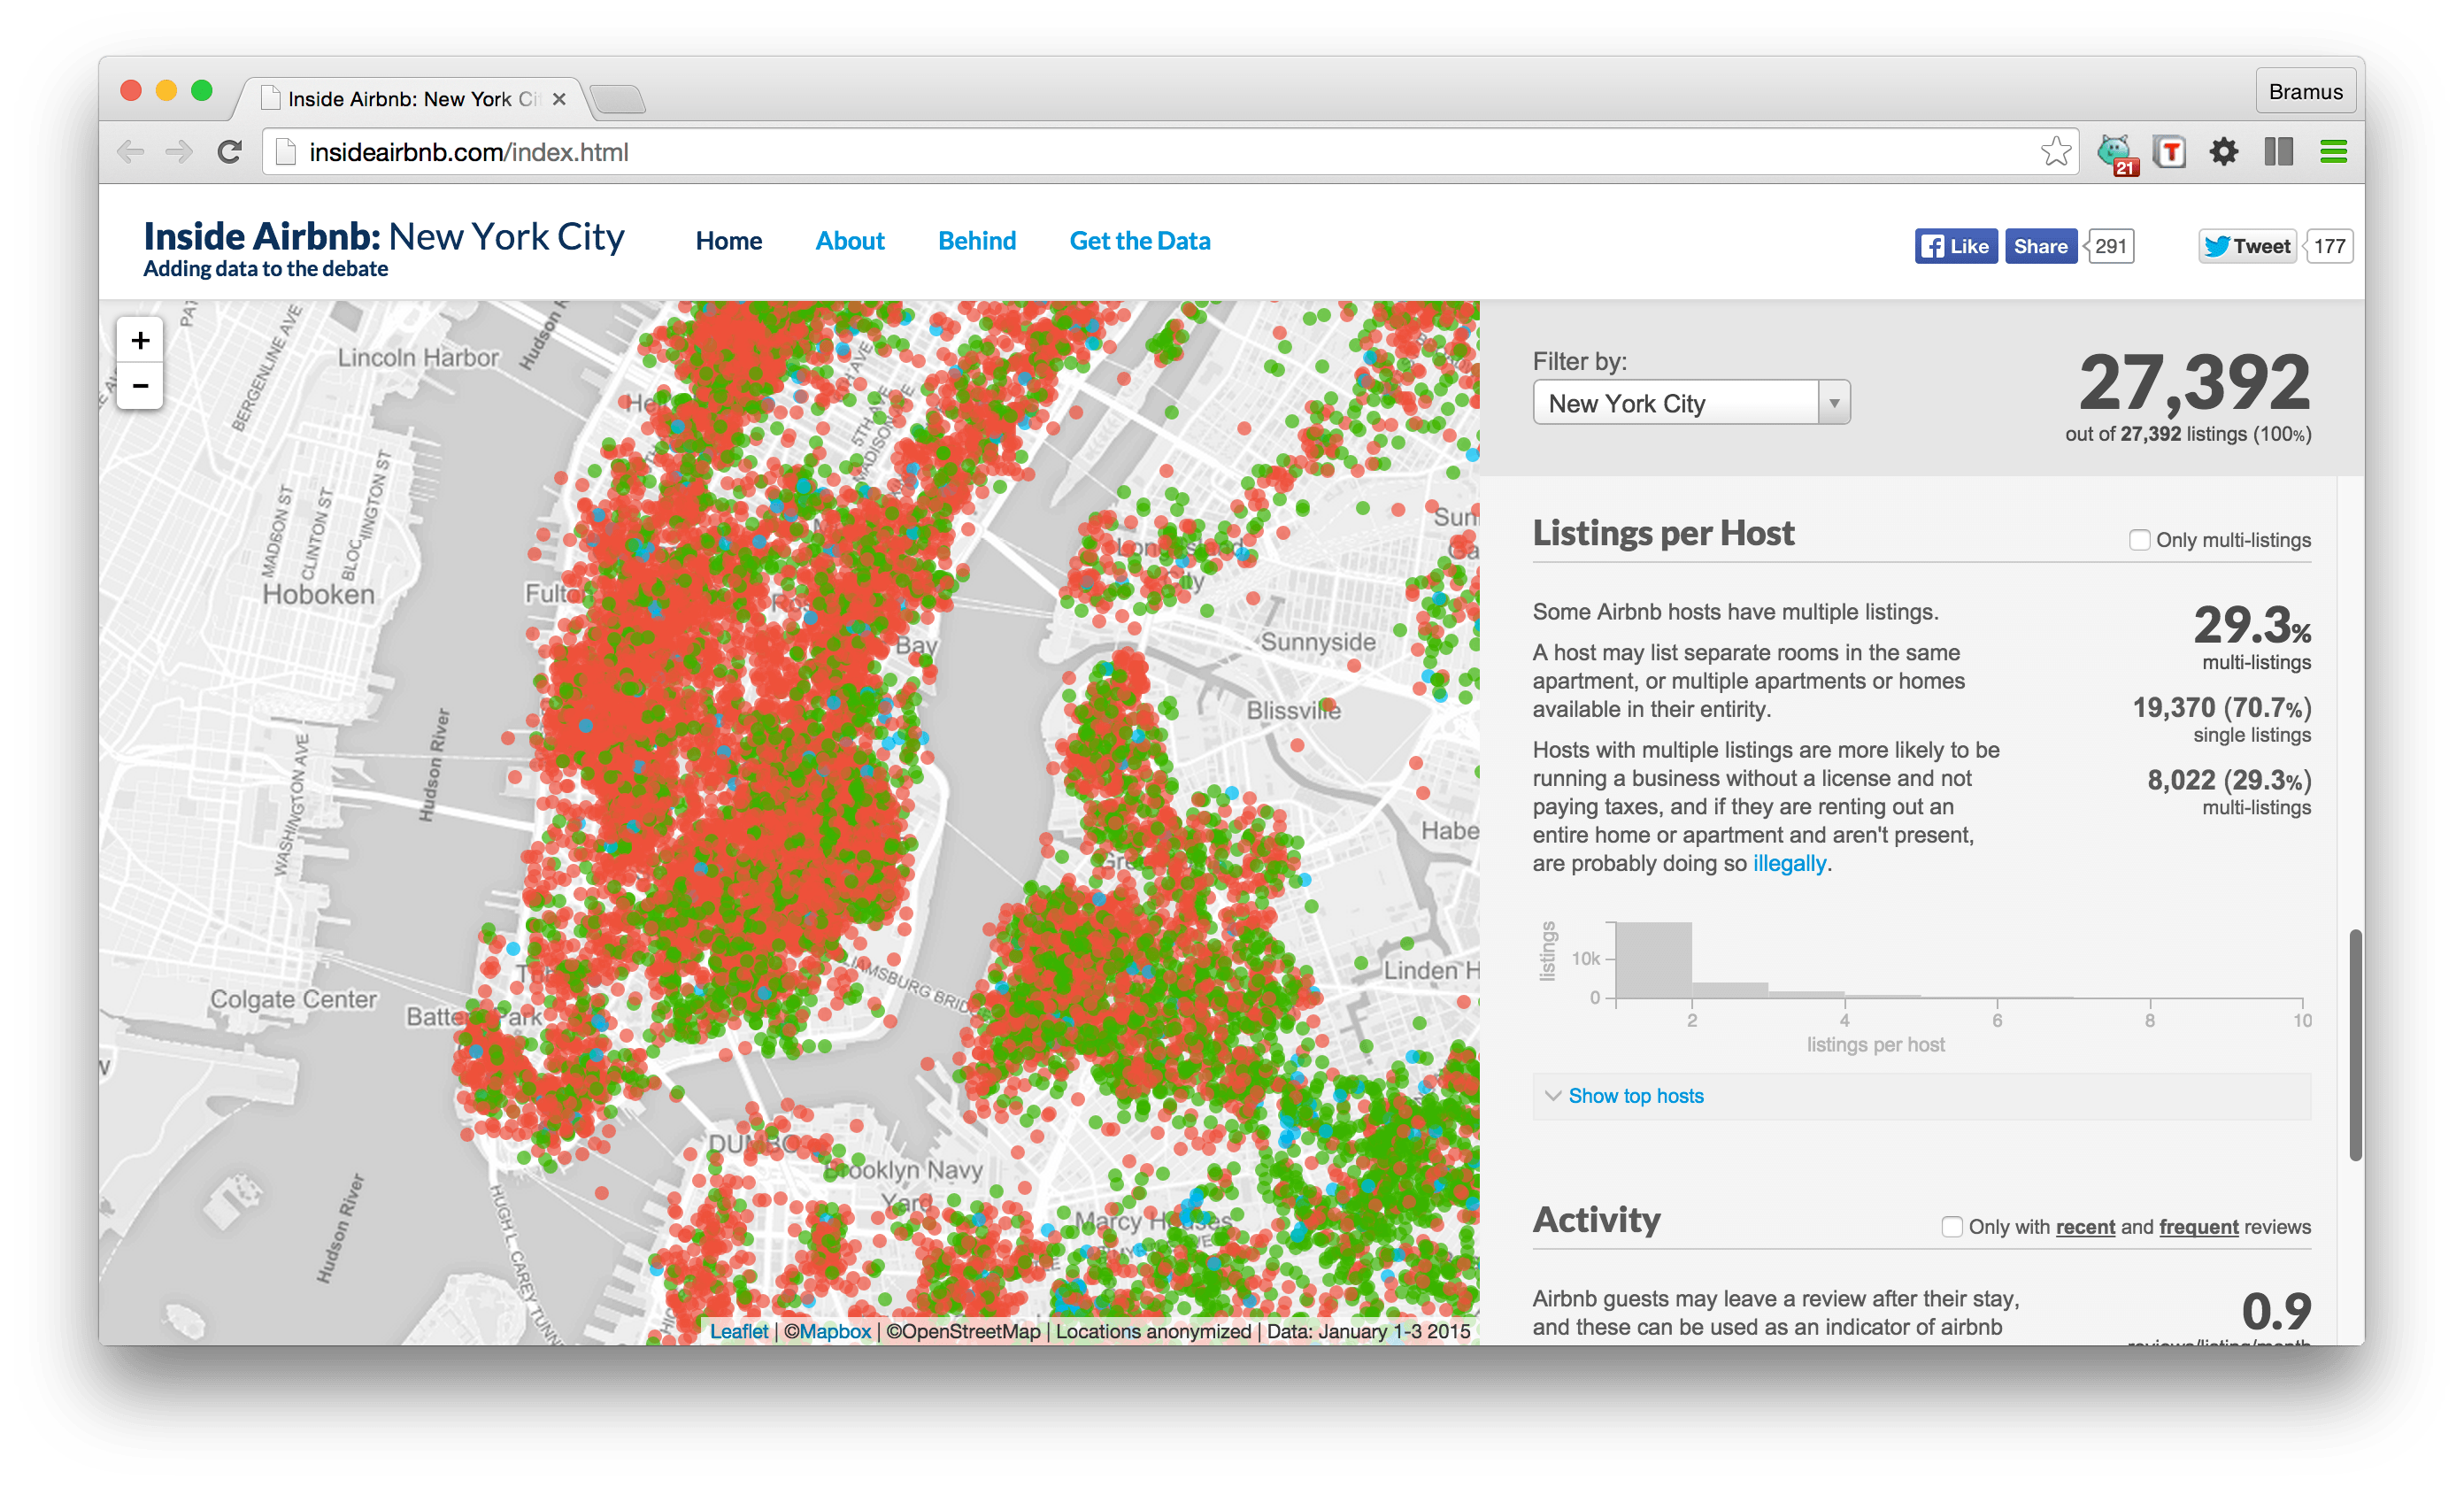Click the browser reload icon
The height and width of the screenshot is (1487, 2464).
click(230, 152)
